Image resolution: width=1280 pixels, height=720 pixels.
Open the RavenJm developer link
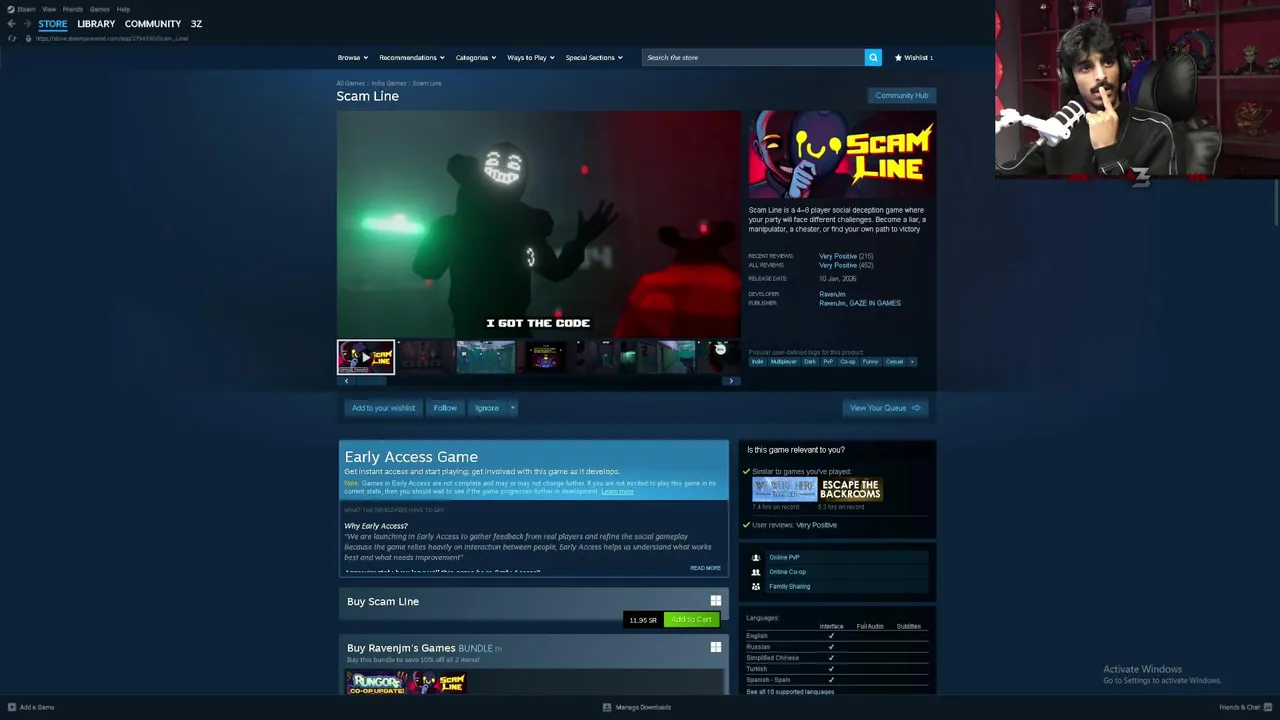coord(832,294)
